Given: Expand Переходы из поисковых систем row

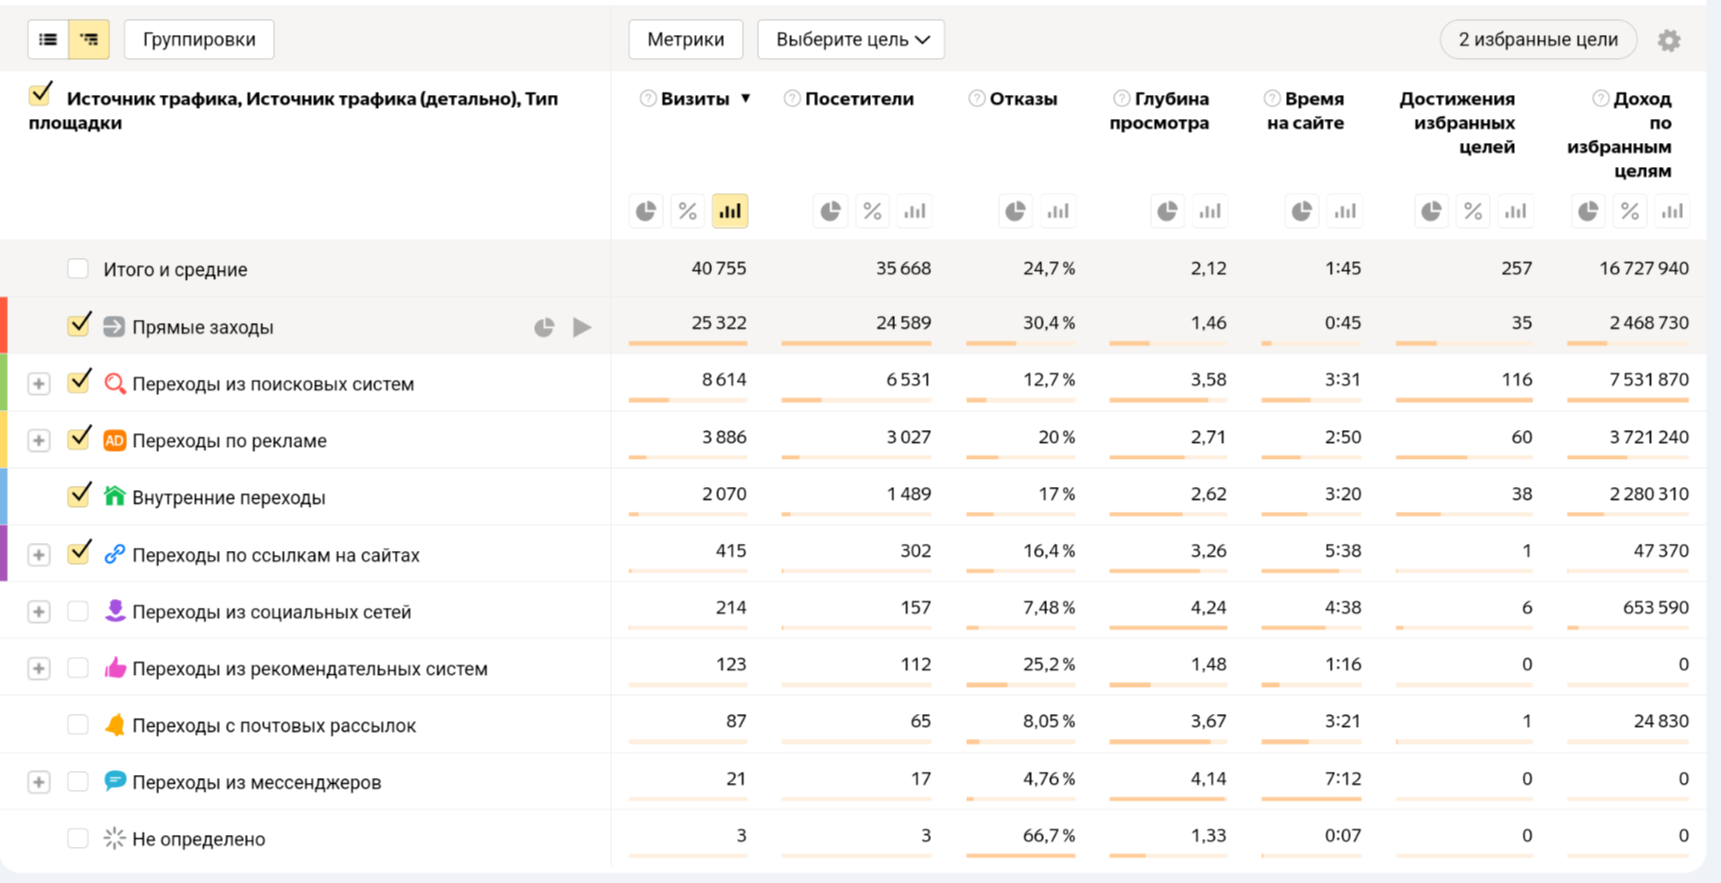Looking at the screenshot, I should click(39, 384).
